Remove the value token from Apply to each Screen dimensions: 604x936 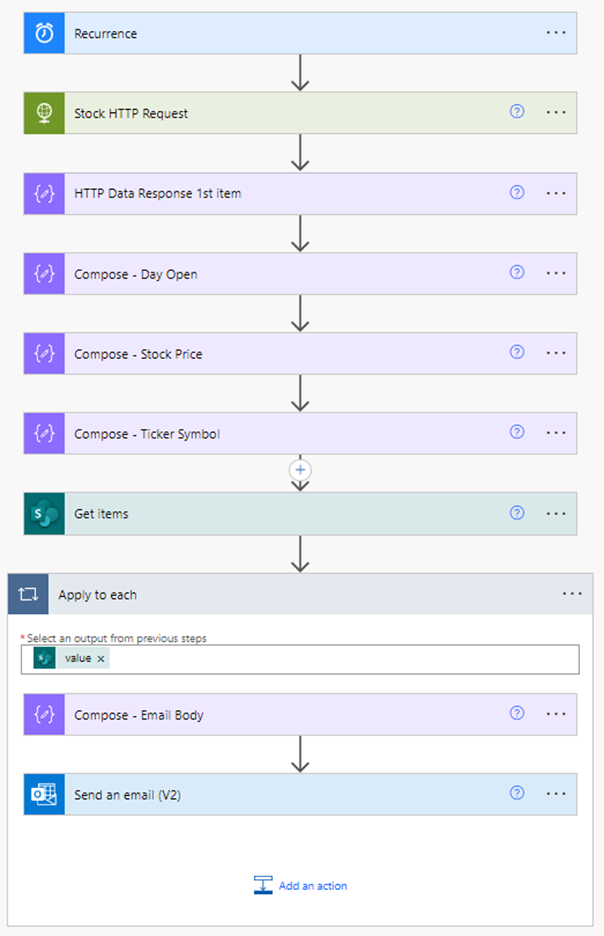[99, 659]
